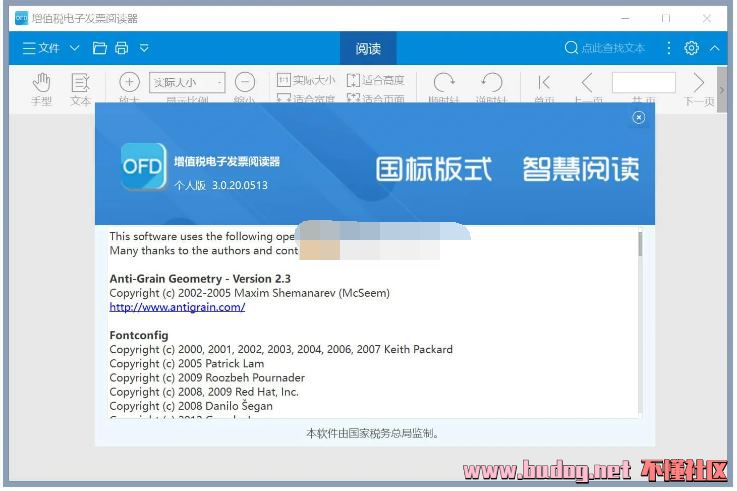Open the quick access dropdown arrow

[x=144, y=48]
